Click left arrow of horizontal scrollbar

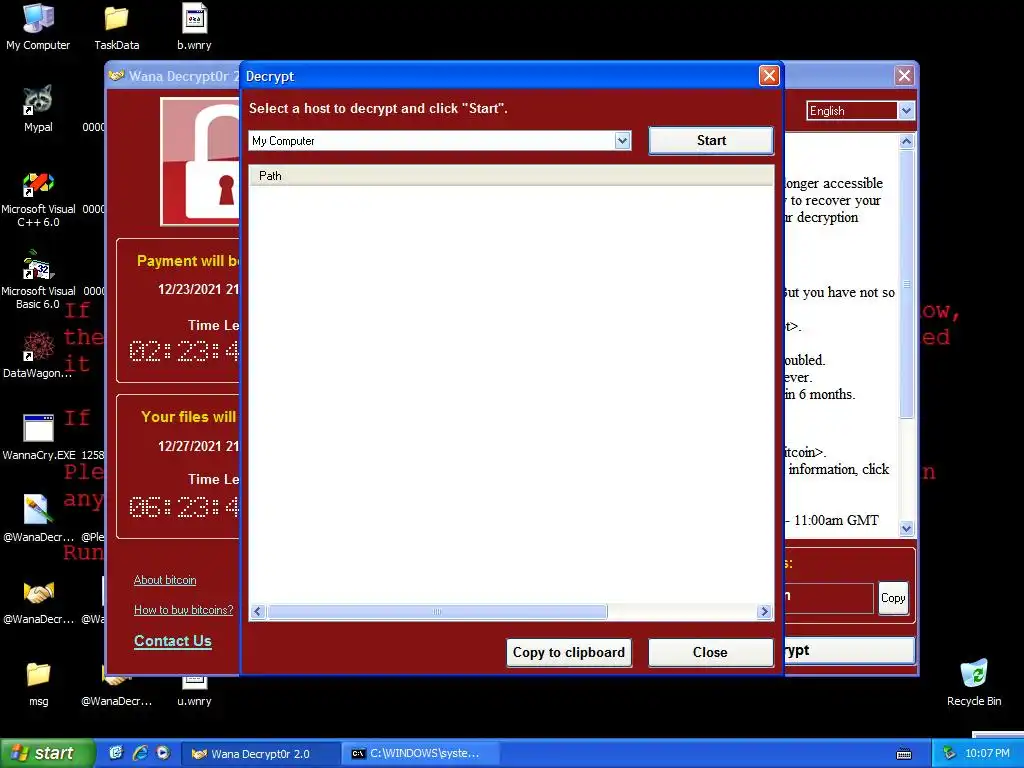(x=257, y=611)
